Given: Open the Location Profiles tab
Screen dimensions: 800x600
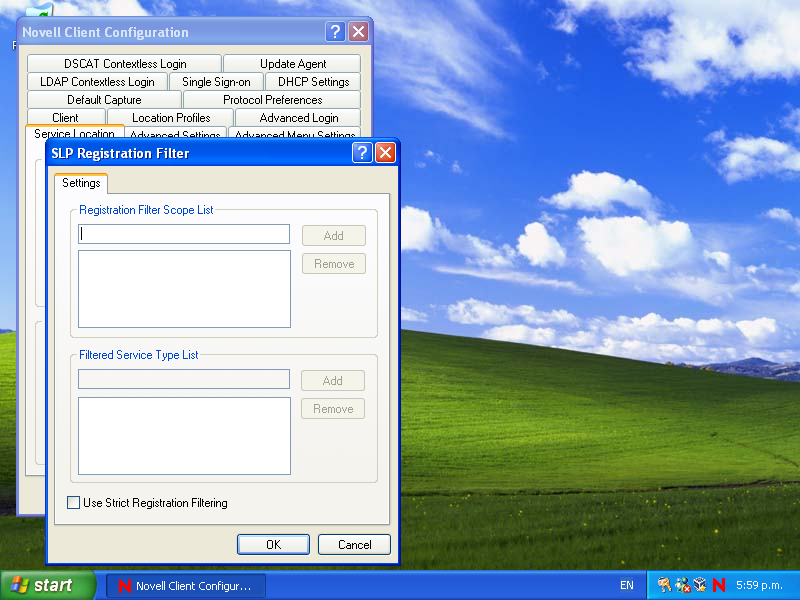Looking at the screenshot, I should click(171, 118).
